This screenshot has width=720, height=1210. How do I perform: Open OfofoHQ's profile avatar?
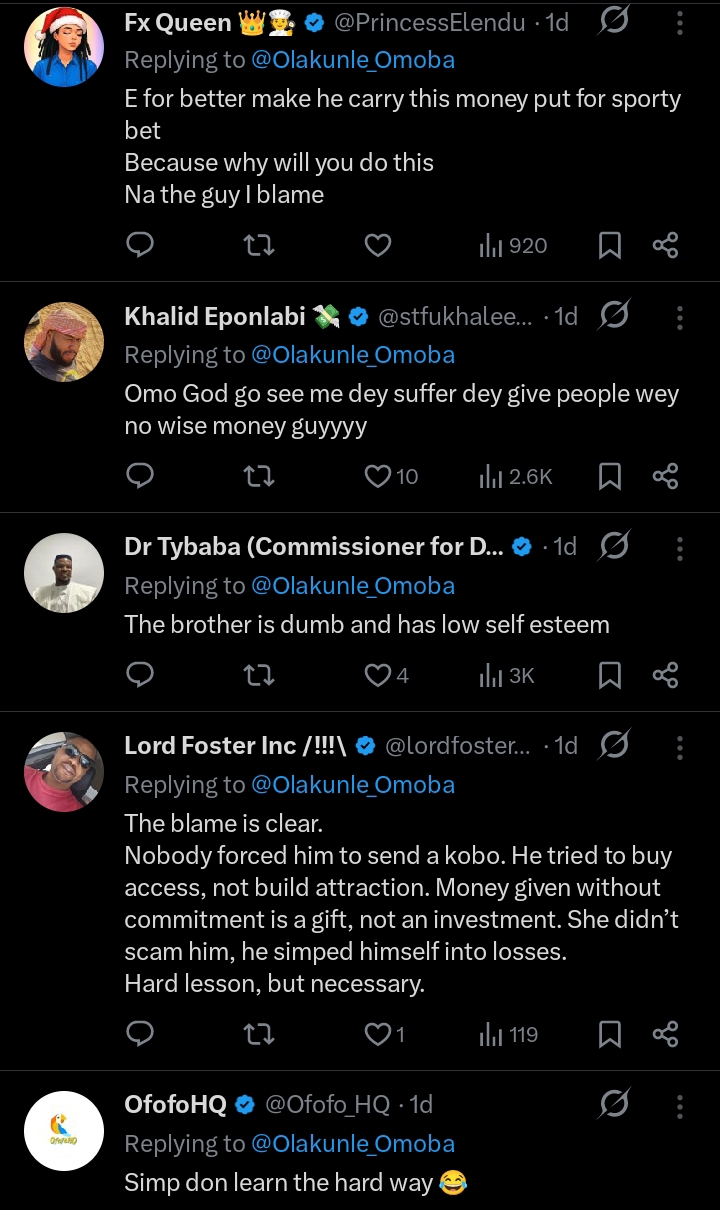pyautogui.click(x=64, y=1130)
